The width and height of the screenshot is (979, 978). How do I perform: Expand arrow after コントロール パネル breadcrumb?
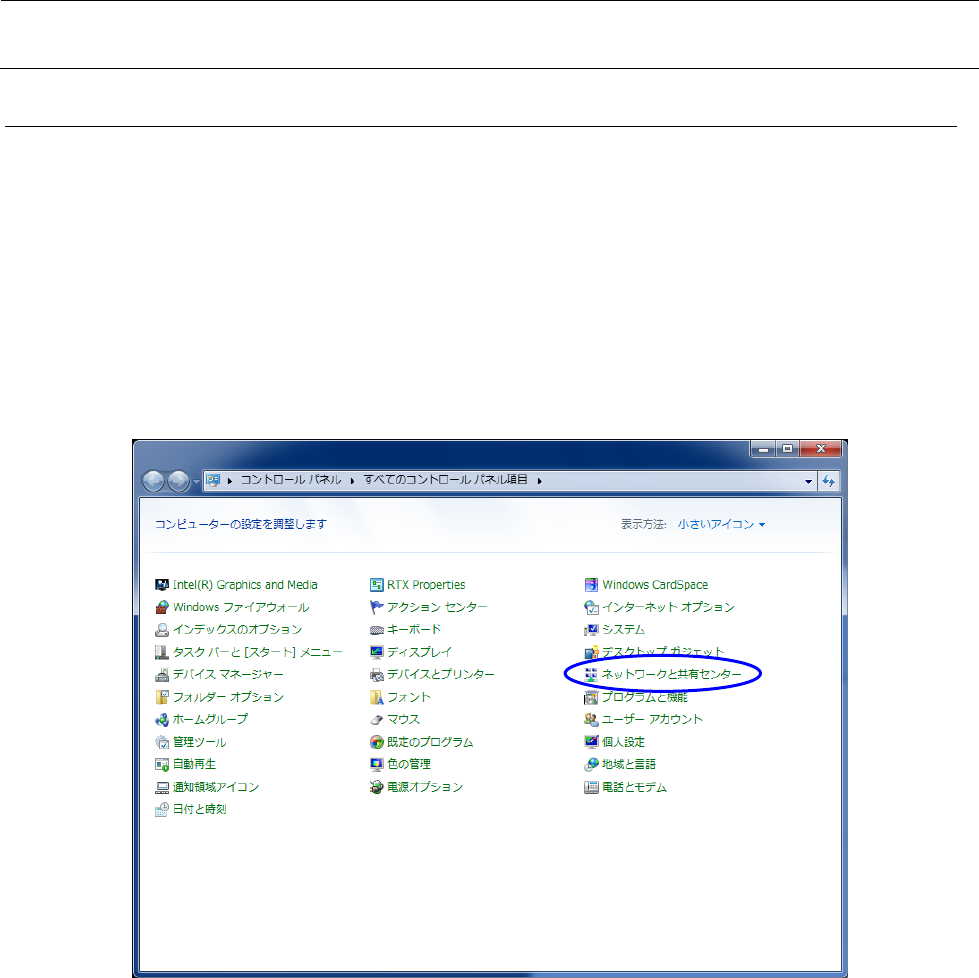[x=352, y=481]
